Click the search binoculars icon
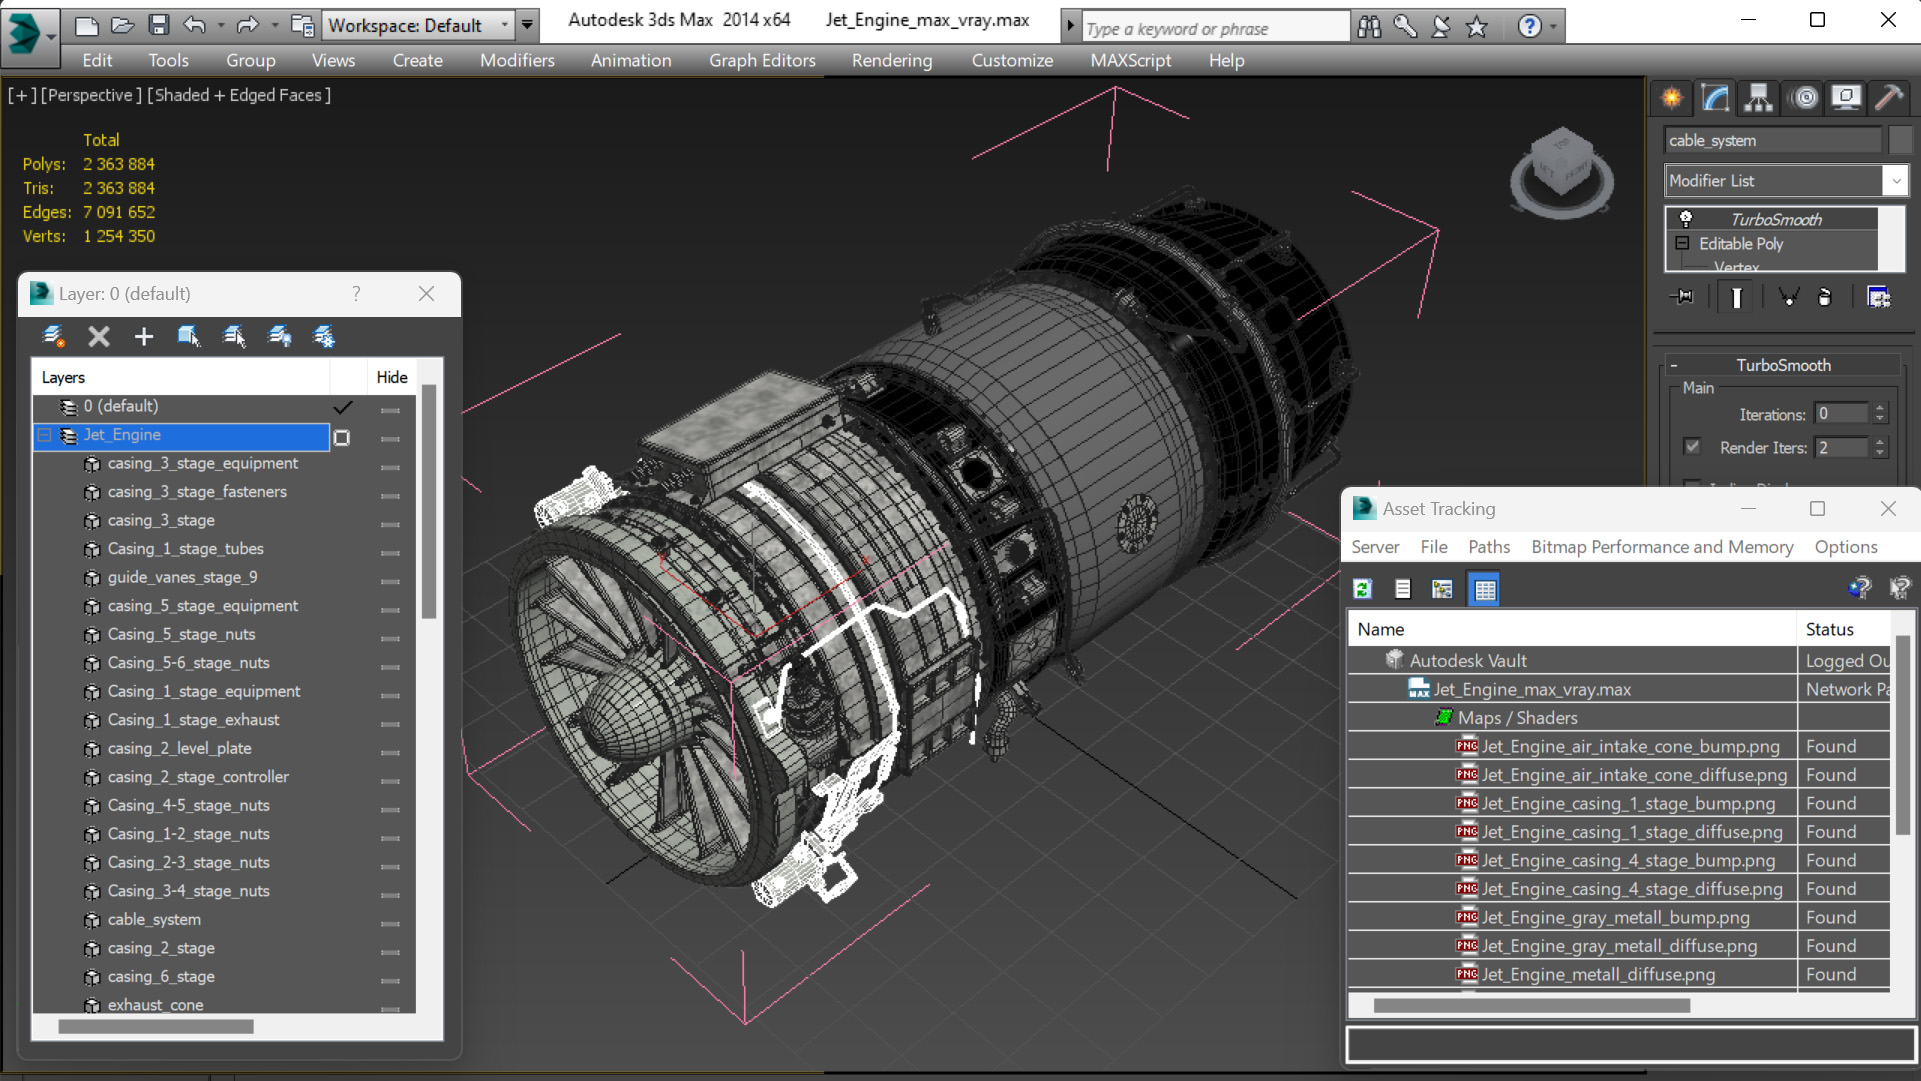 coord(1369,27)
